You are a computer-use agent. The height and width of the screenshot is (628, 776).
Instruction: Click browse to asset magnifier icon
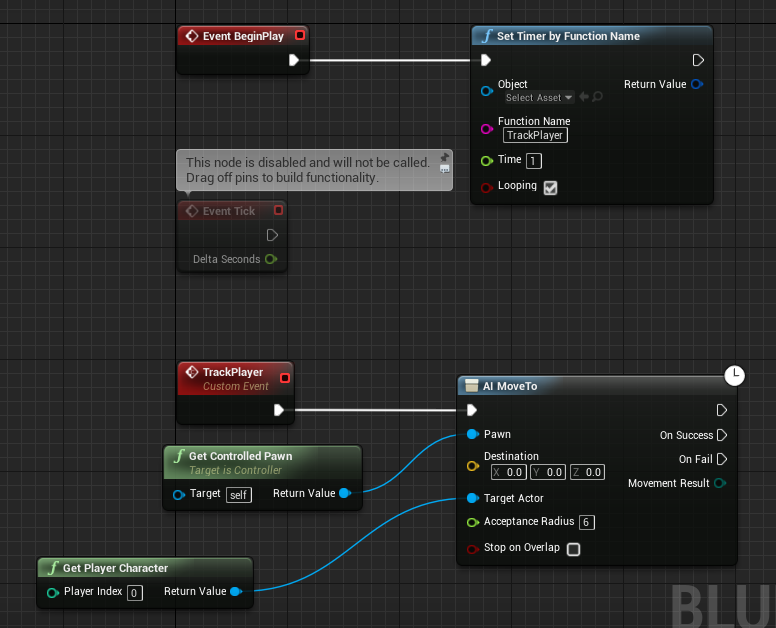[597, 97]
